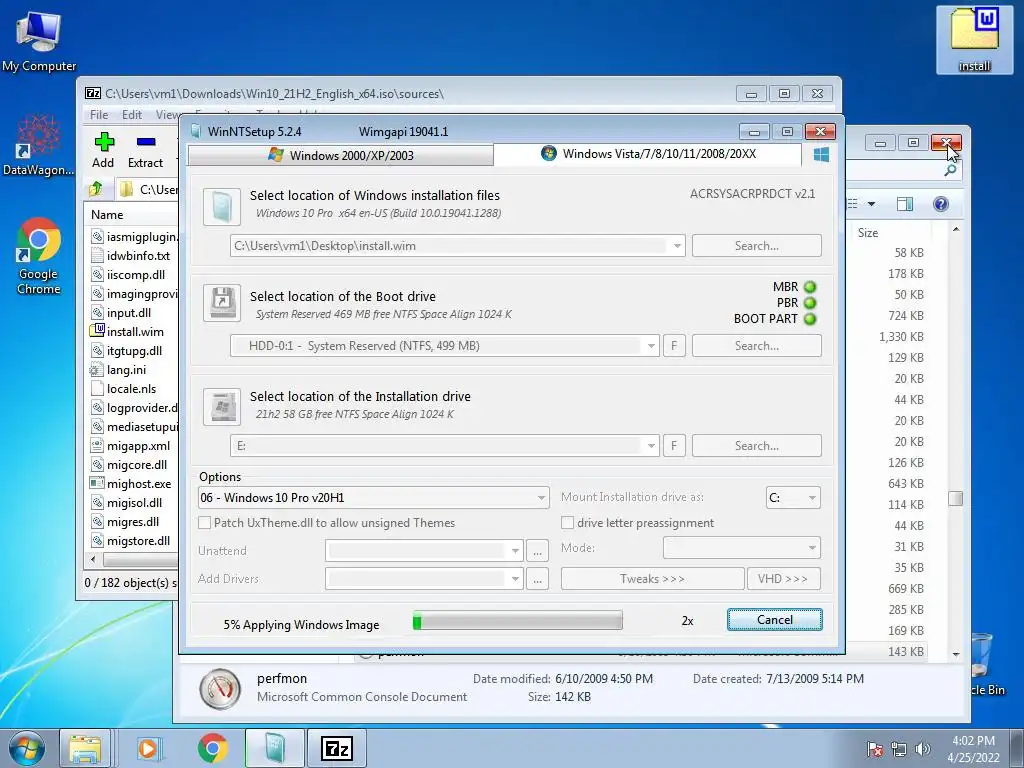This screenshot has width=1024, height=768.
Task: Click the Boot drive floppy icon
Action: [x=222, y=302]
